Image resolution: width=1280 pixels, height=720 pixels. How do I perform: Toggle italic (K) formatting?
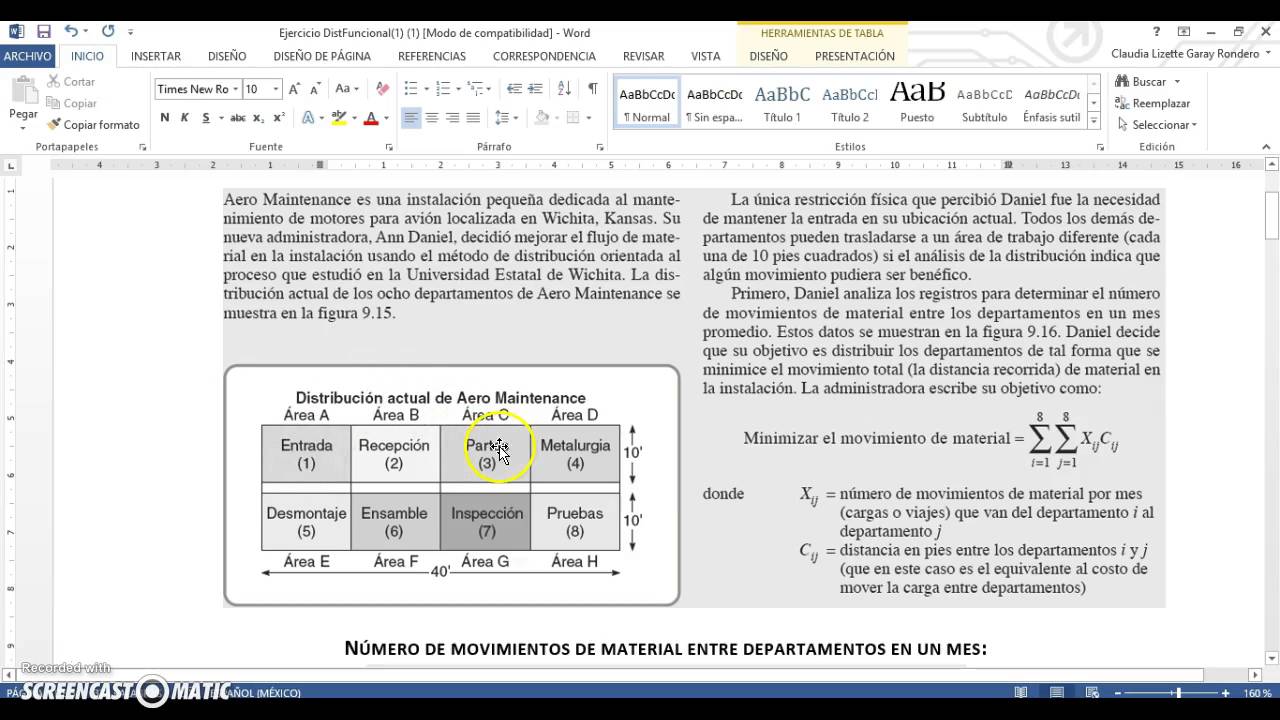[185, 118]
